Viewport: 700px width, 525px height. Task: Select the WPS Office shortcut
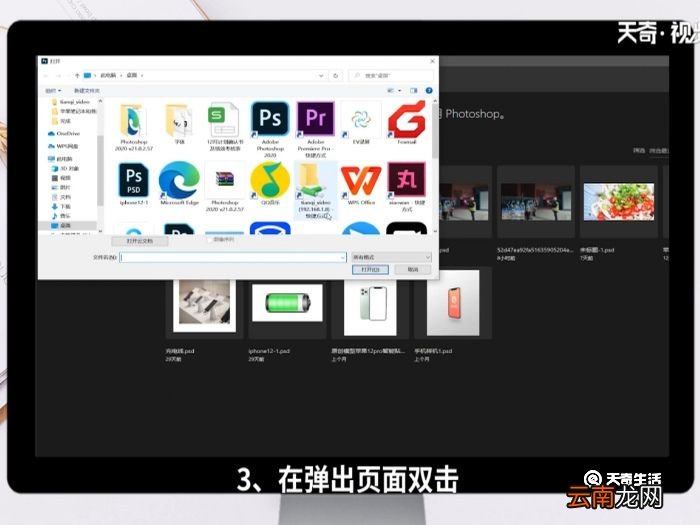[361, 179]
